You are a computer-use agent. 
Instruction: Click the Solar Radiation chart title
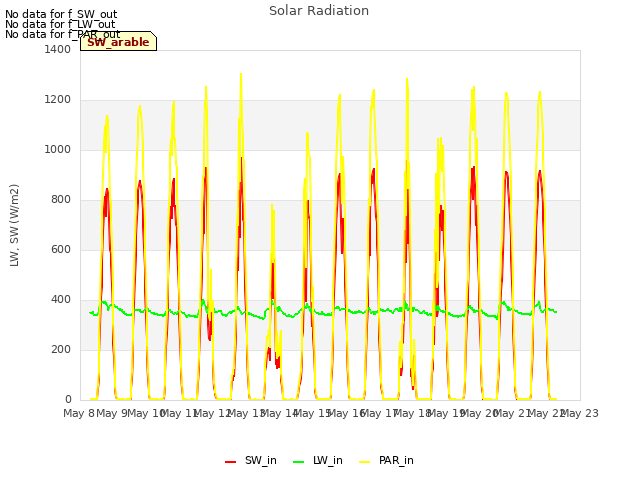coord(319,11)
